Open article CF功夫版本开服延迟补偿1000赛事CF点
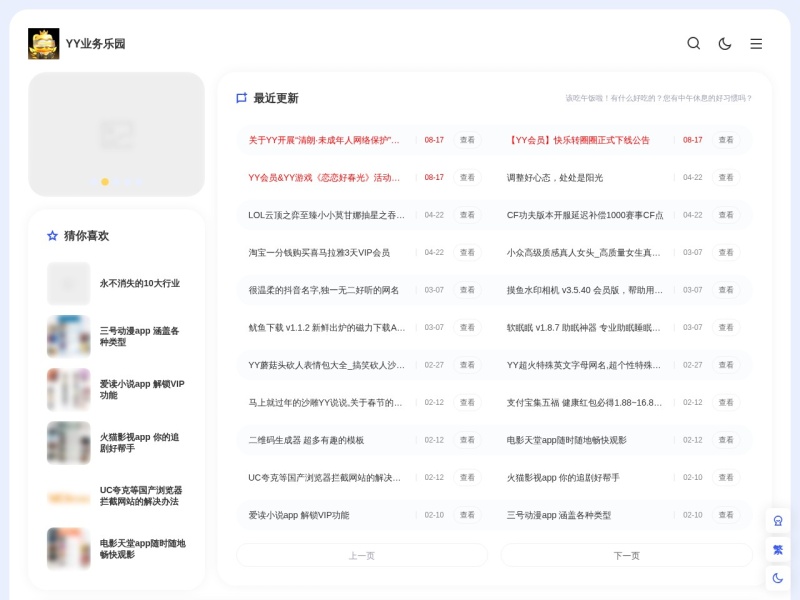The width and height of the screenshot is (800, 600). click(585, 215)
